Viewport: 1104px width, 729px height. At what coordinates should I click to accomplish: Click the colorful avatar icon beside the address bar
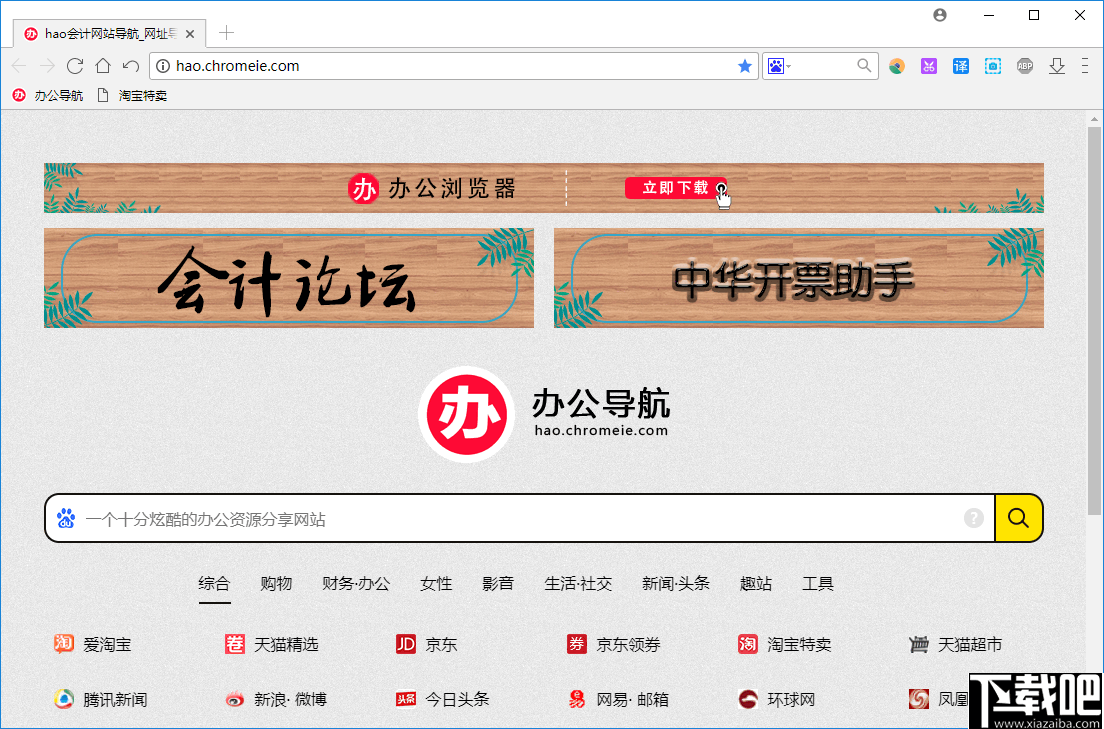pyautogui.click(x=897, y=65)
